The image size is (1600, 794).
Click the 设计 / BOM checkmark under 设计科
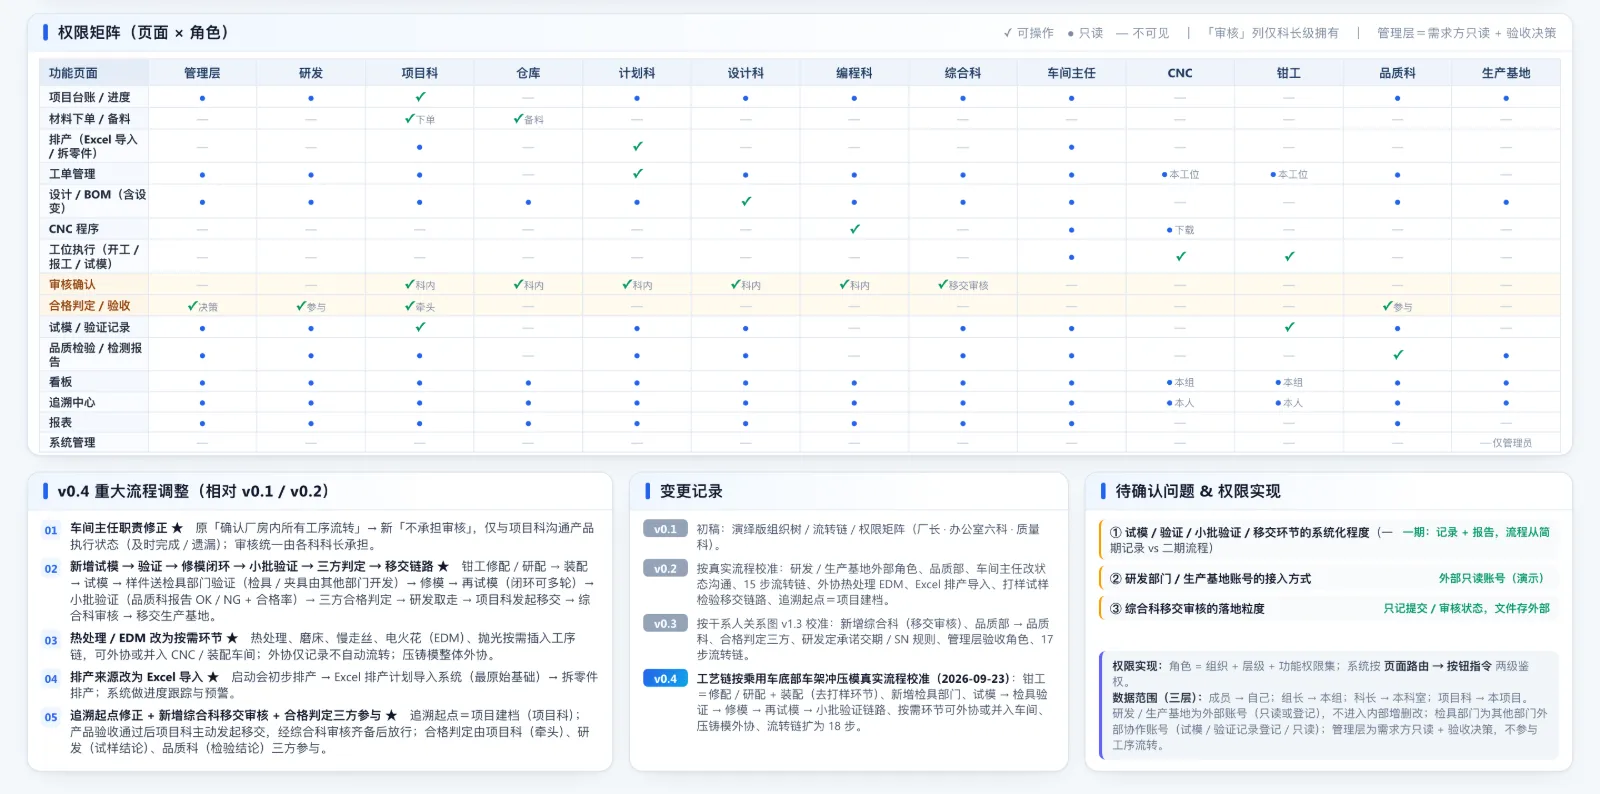[746, 201]
